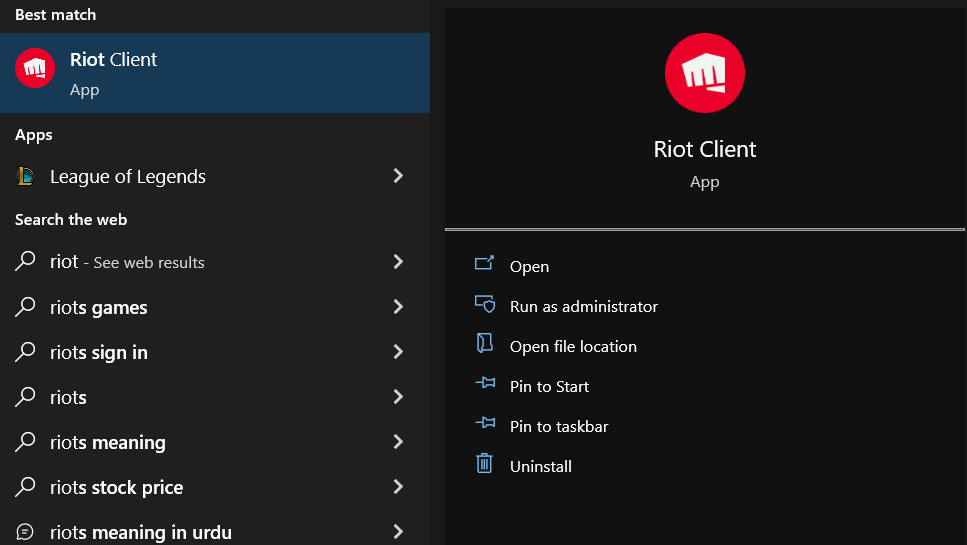The height and width of the screenshot is (545, 967).
Task: Click the pin icon next to Pin to Start
Action: click(485, 383)
